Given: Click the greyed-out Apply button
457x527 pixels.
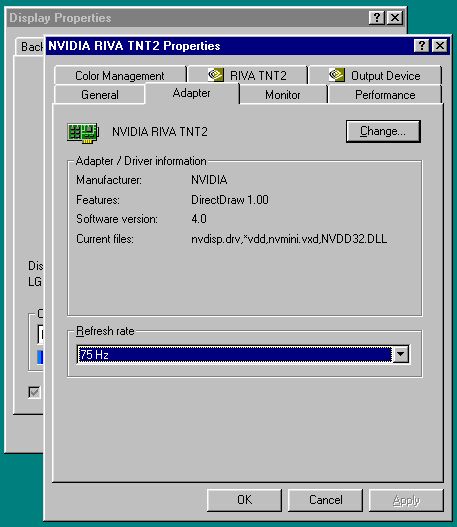Looking at the screenshot, I should point(406,500).
